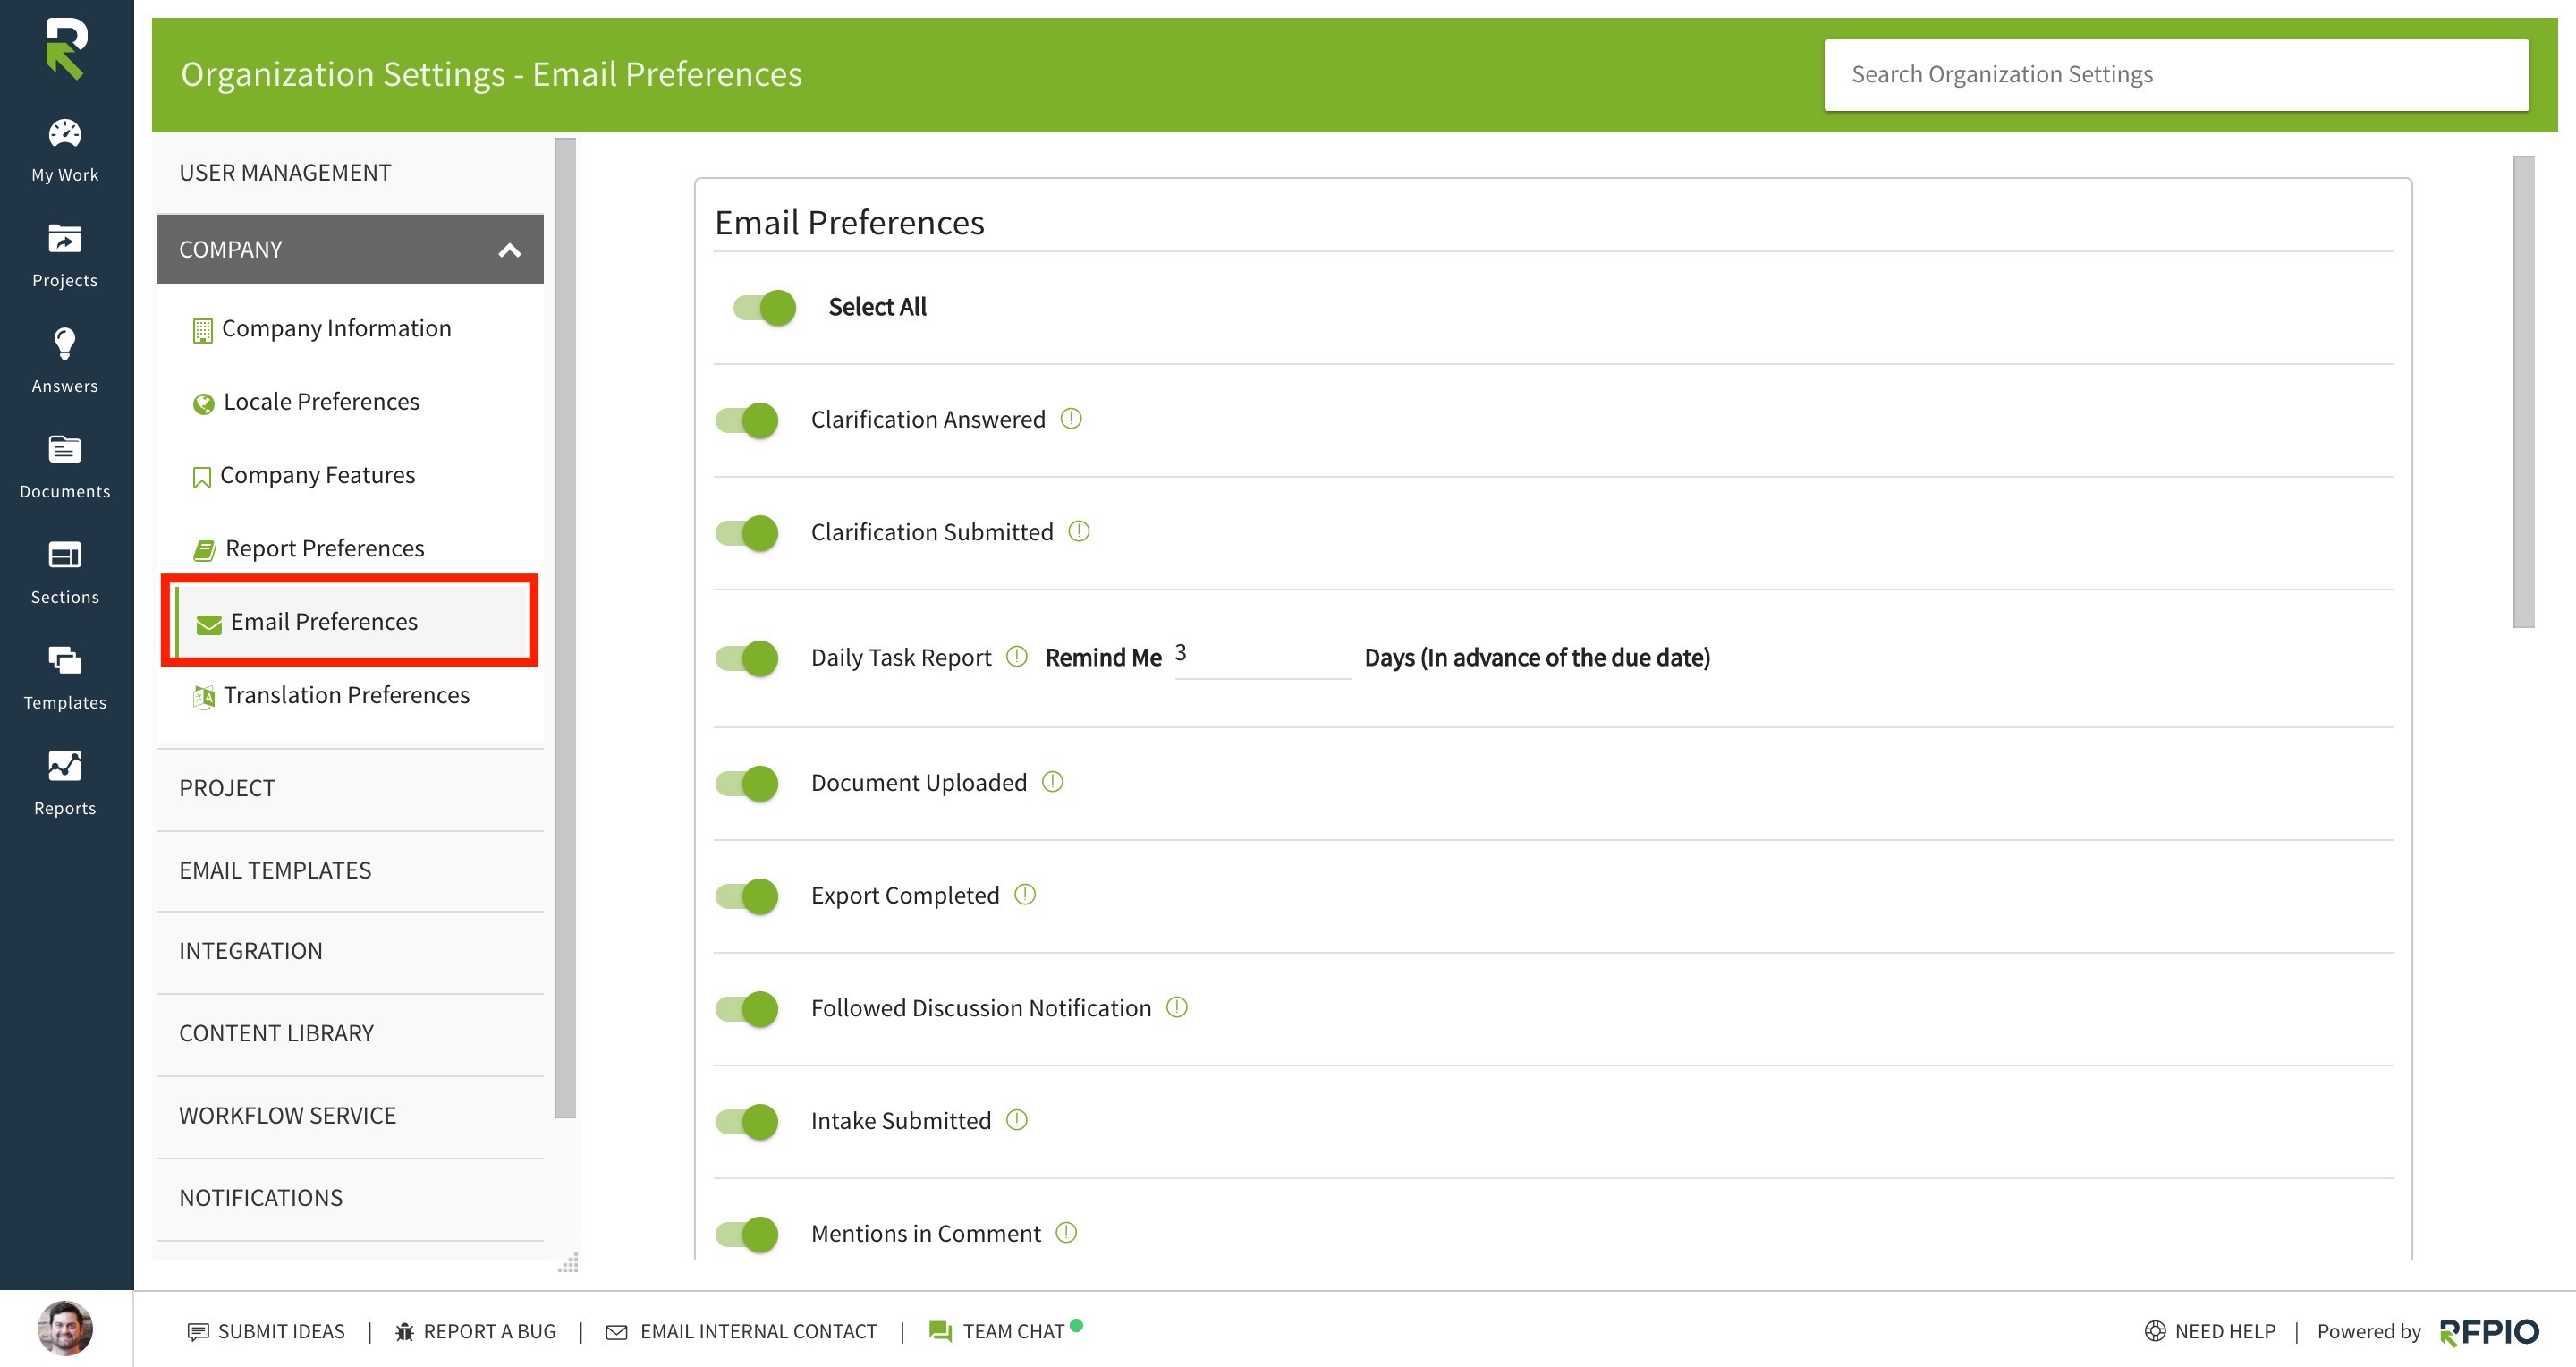This screenshot has width=2576, height=1367.
Task: Open TEAM CHAT from the footer
Action: 1013,1332
